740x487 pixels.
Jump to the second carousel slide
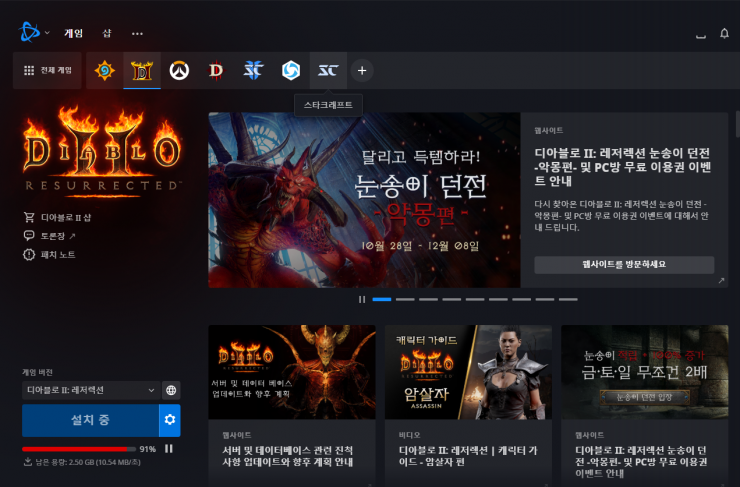point(405,299)
